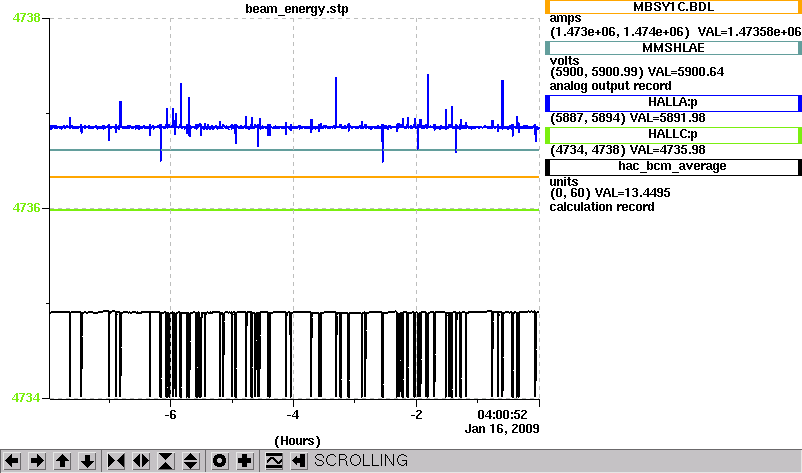Click the -2 hours x-axis label
802x473 pixels.
pos(416,415)
